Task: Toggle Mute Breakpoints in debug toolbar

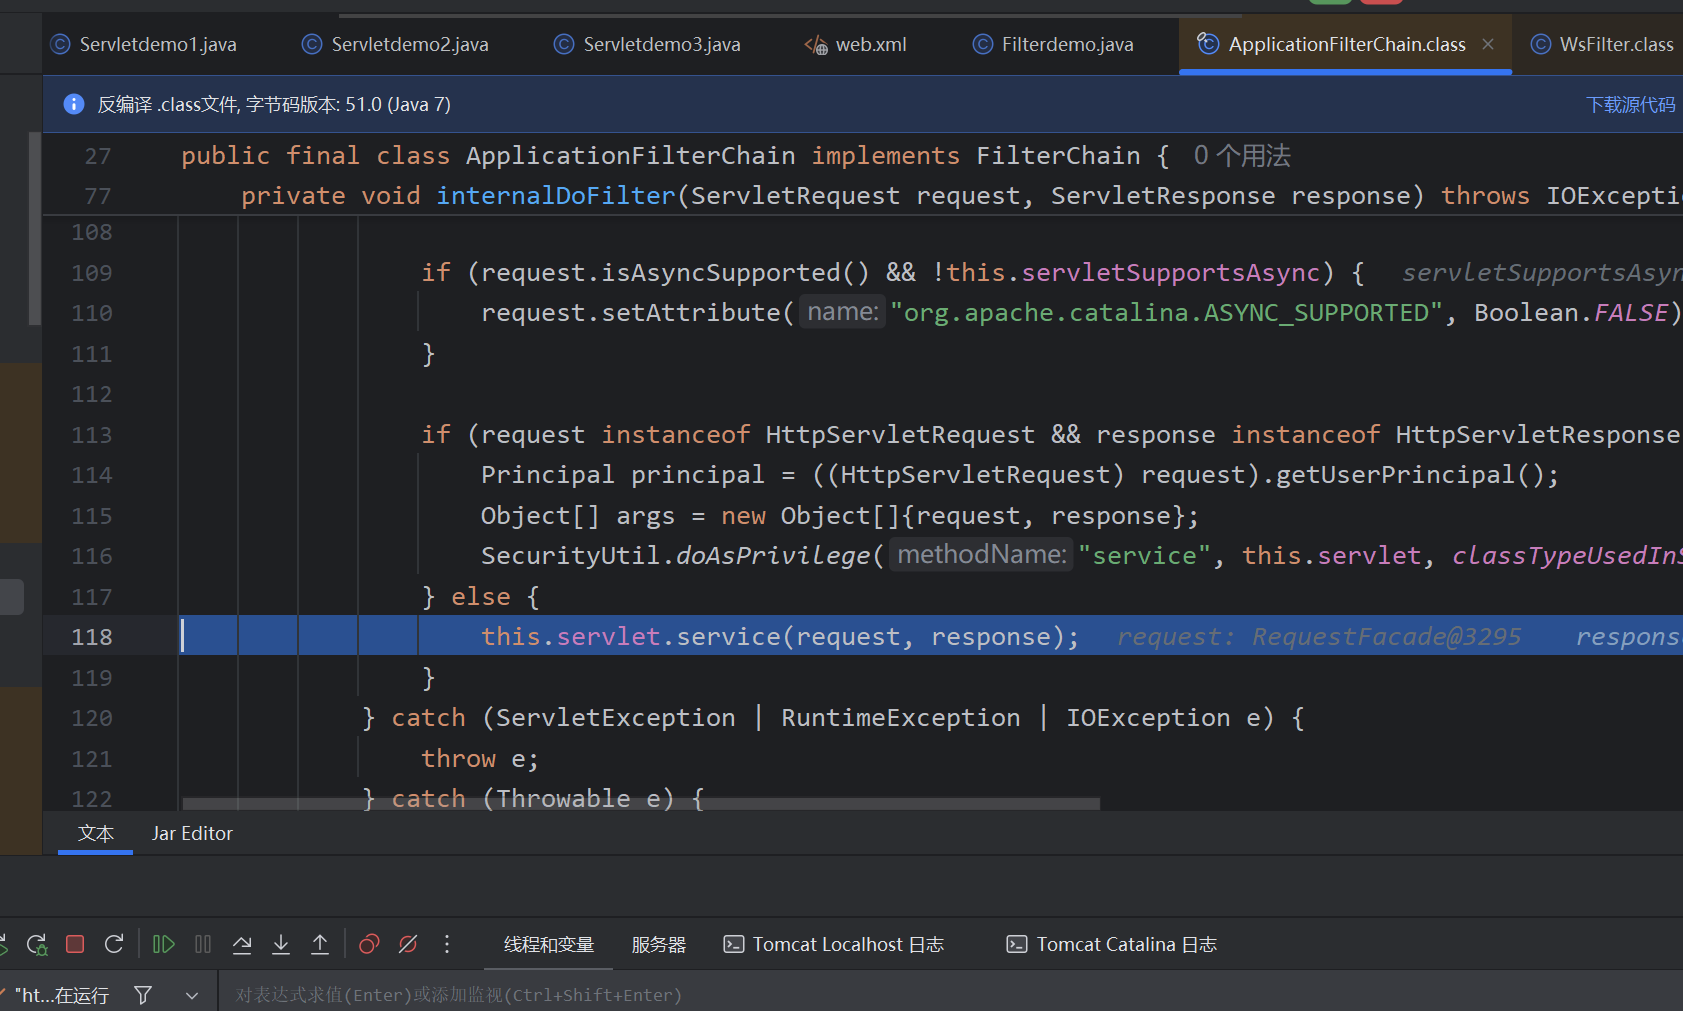Action: point(408,944)
